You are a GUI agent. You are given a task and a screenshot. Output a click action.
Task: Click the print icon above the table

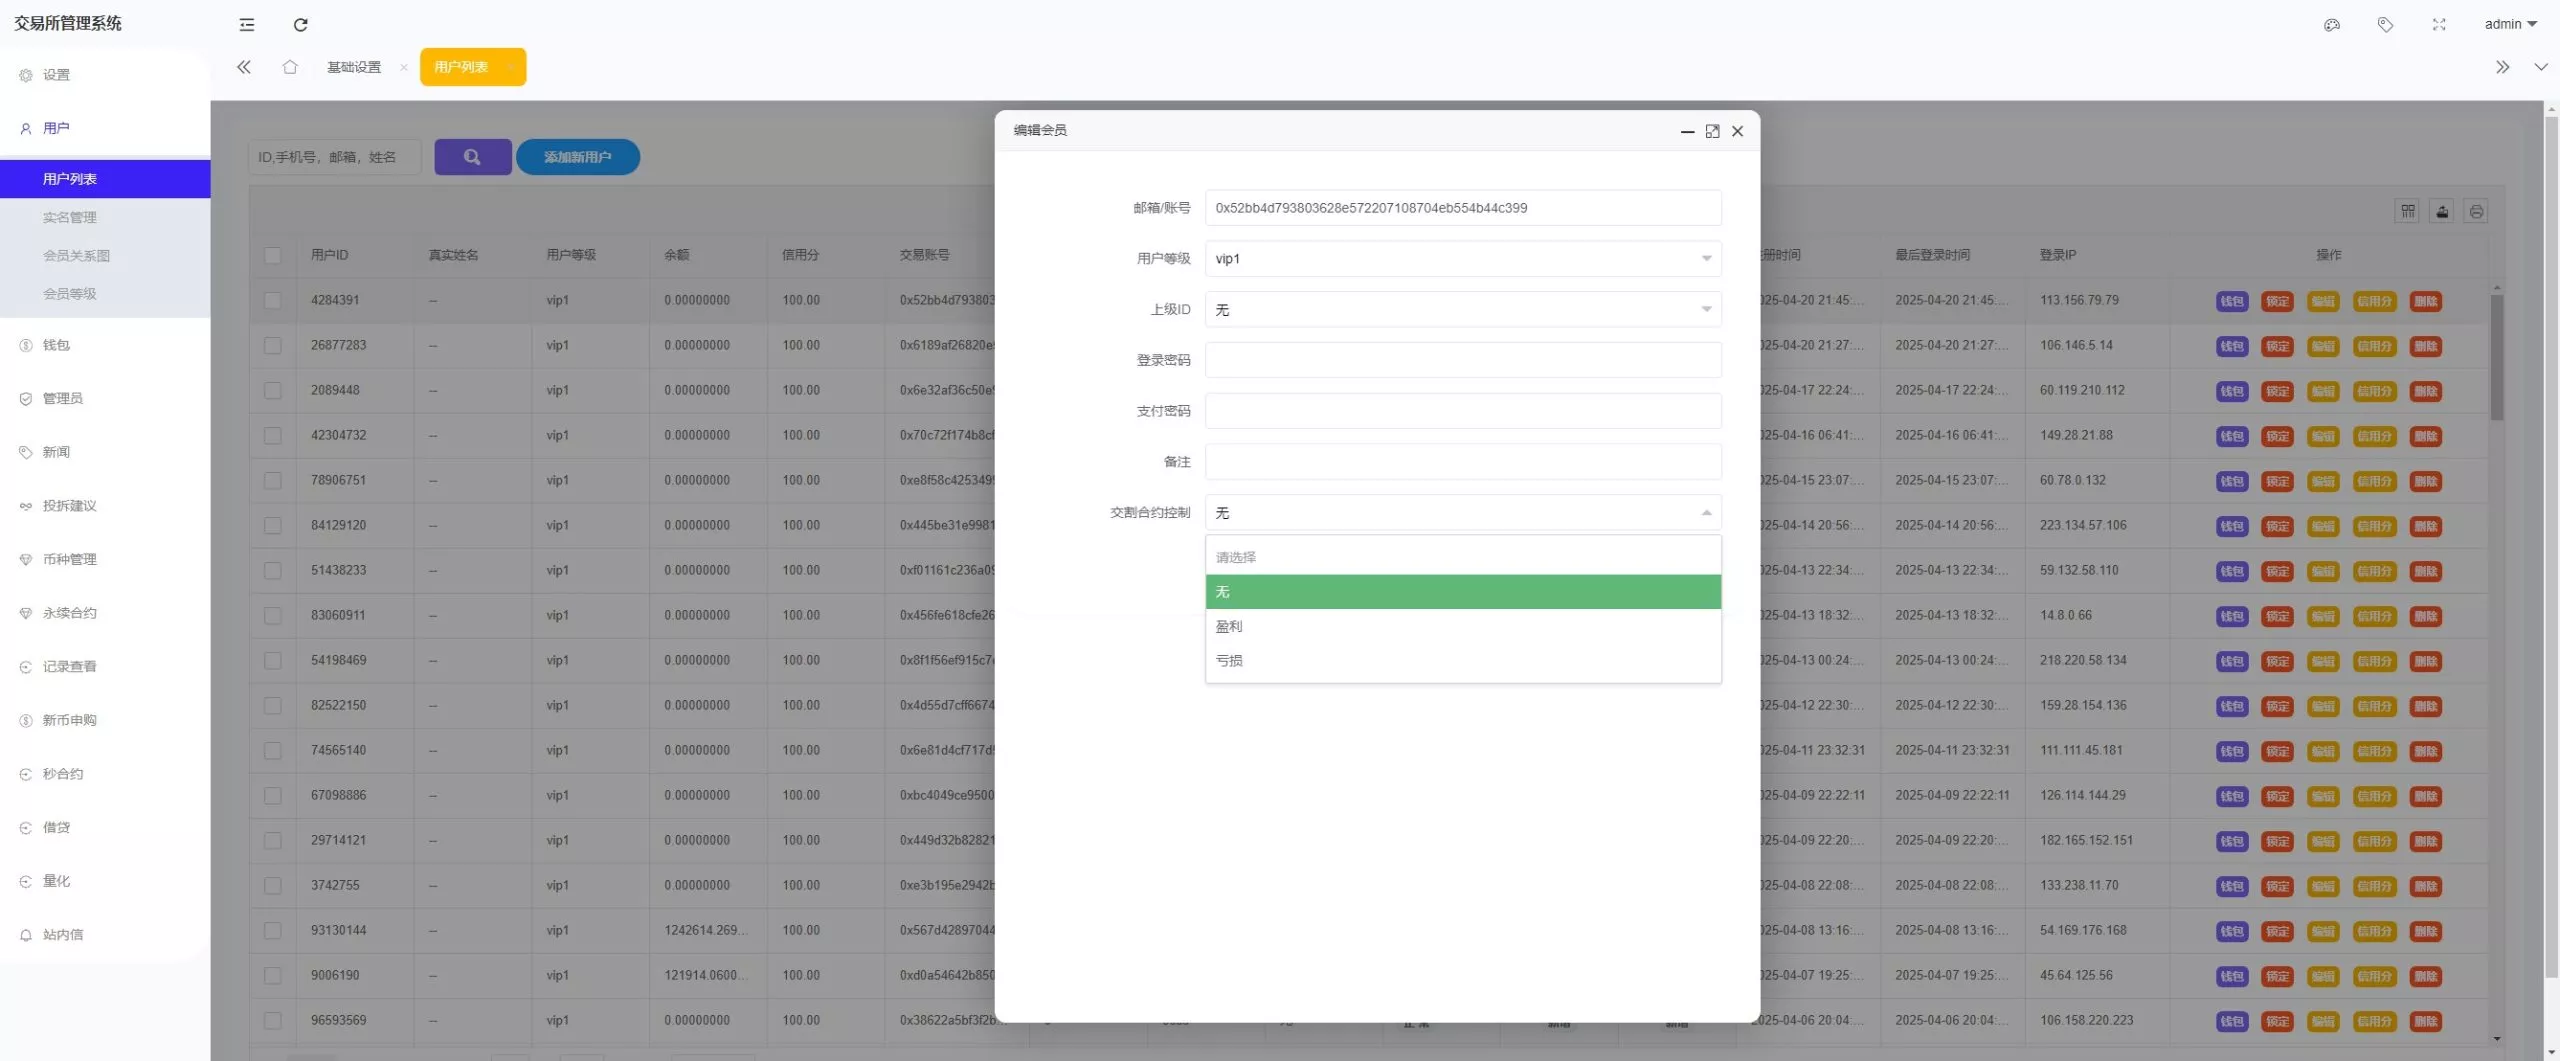(2477, 211)
